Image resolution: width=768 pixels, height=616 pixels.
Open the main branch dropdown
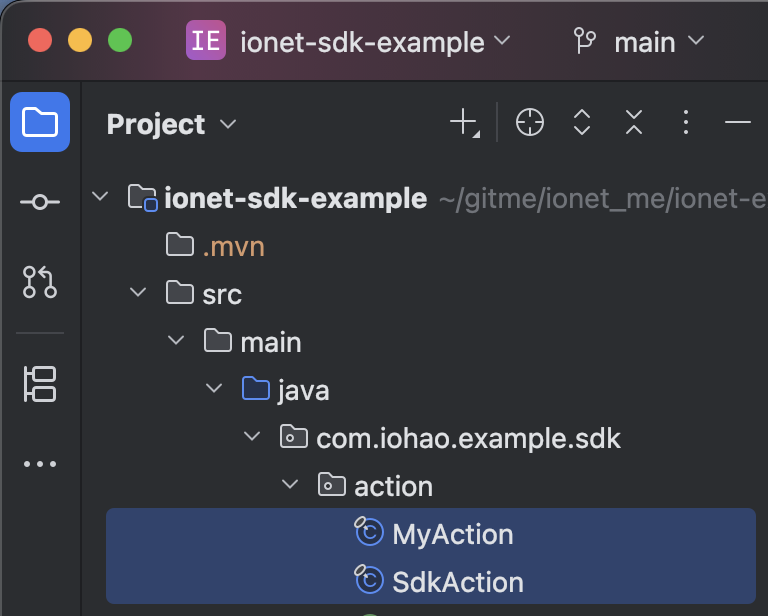click(640, 42)
